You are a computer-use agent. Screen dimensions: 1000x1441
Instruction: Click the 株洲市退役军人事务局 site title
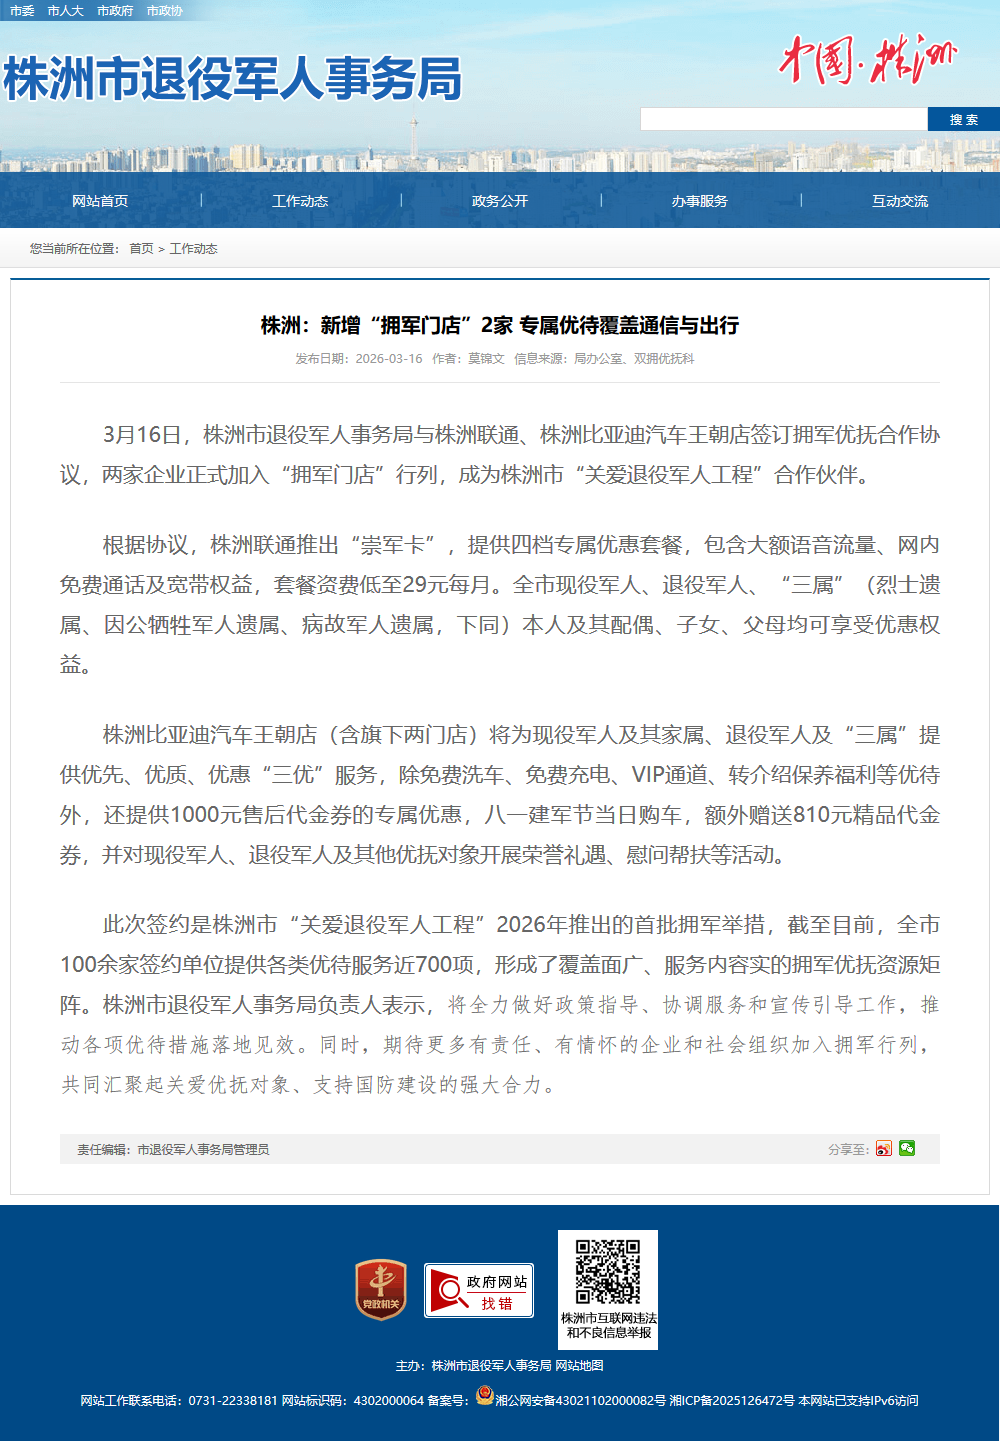232,79
